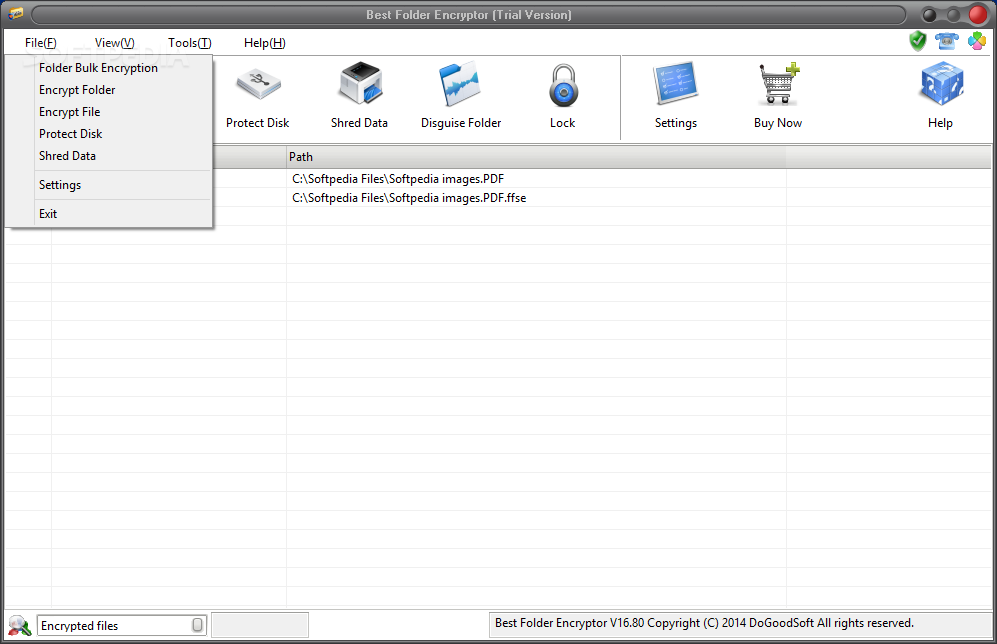This screenshot has width=997, height=644.
Task: Pick Settings in the File menu
Action: tap(109, 185)
